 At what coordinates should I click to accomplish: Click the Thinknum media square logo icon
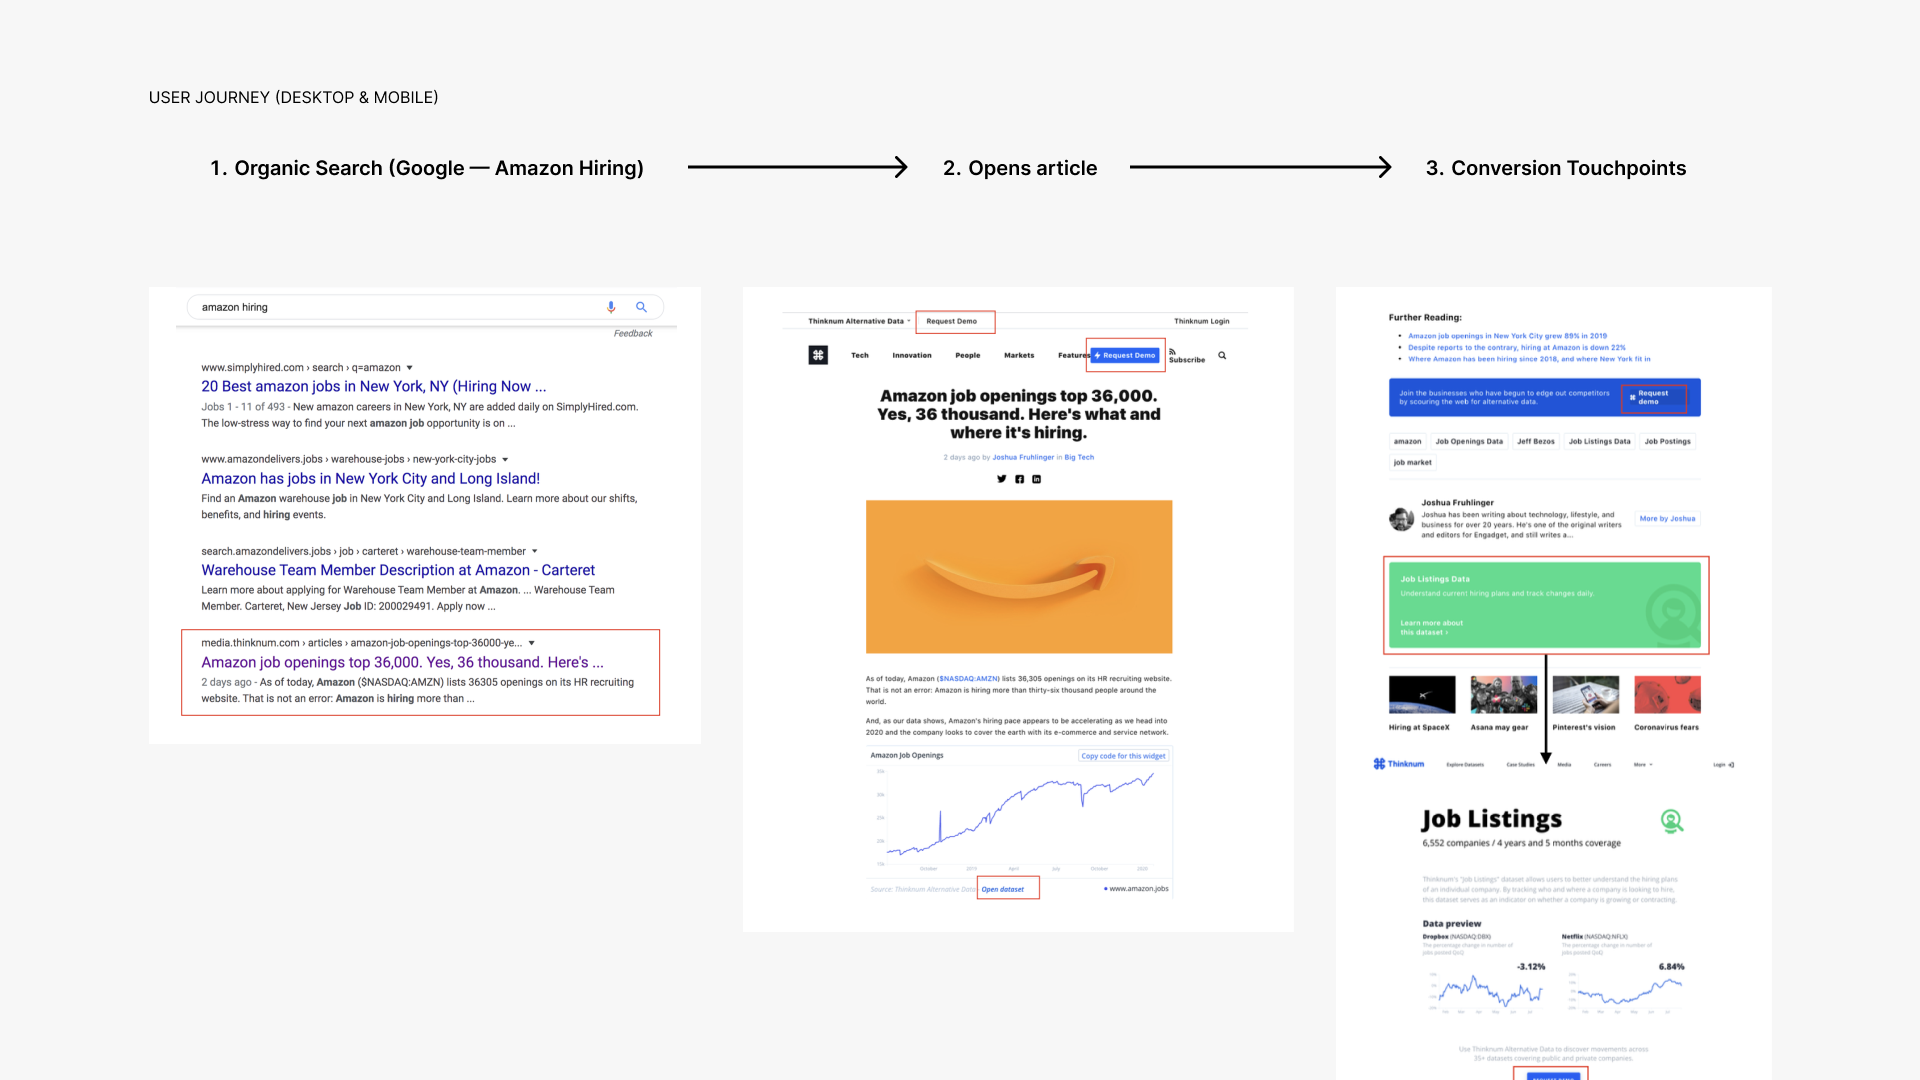pyautogui.click(x=818, y=355)
